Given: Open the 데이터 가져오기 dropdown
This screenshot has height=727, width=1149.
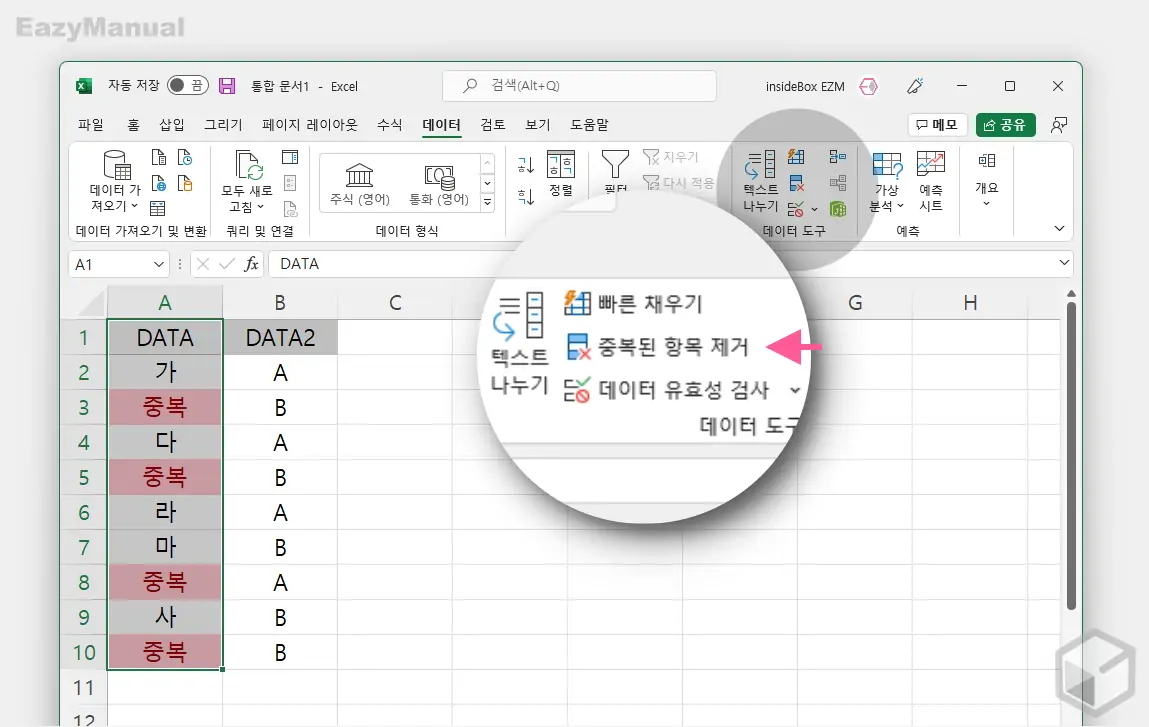Looking at the screenshot, I should 115,181.
